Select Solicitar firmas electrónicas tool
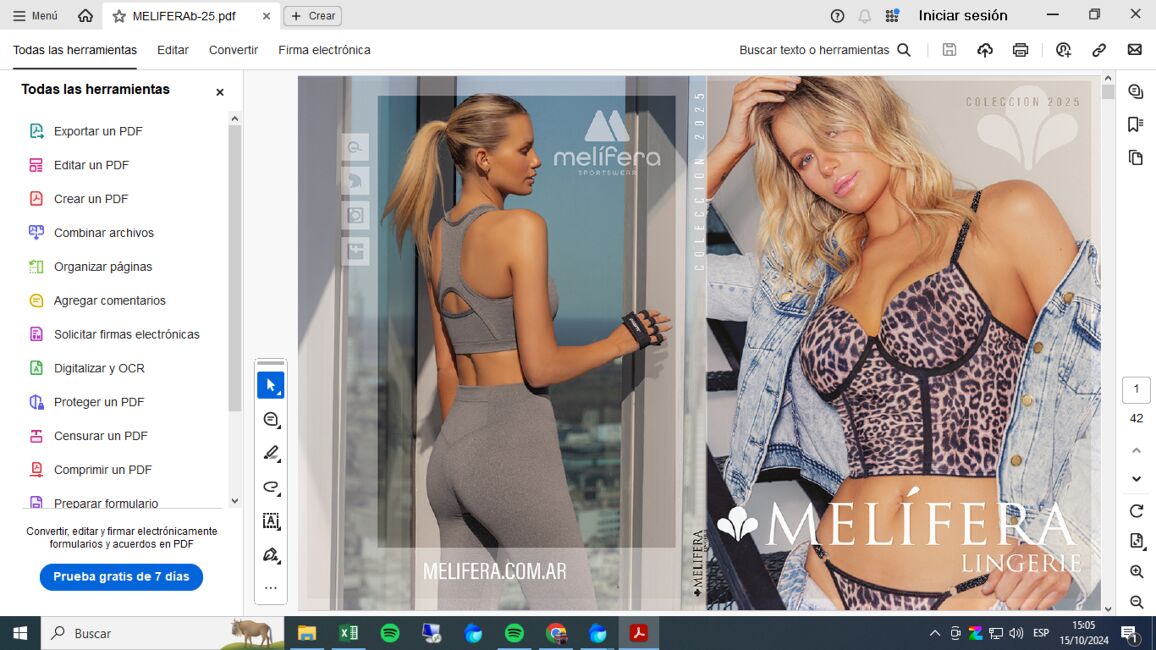 click(126, 335)
